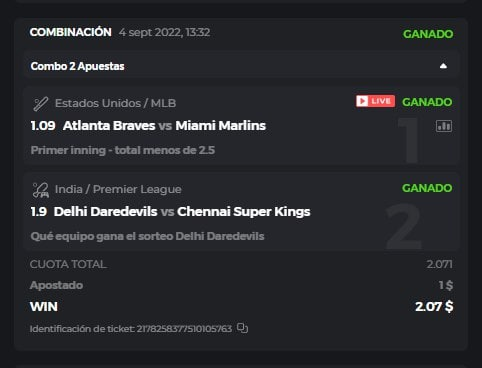Viewport: 482px width, 368px height.
Task: Collapse the Combo 2 Apuestas section
Action: point(443,66)
